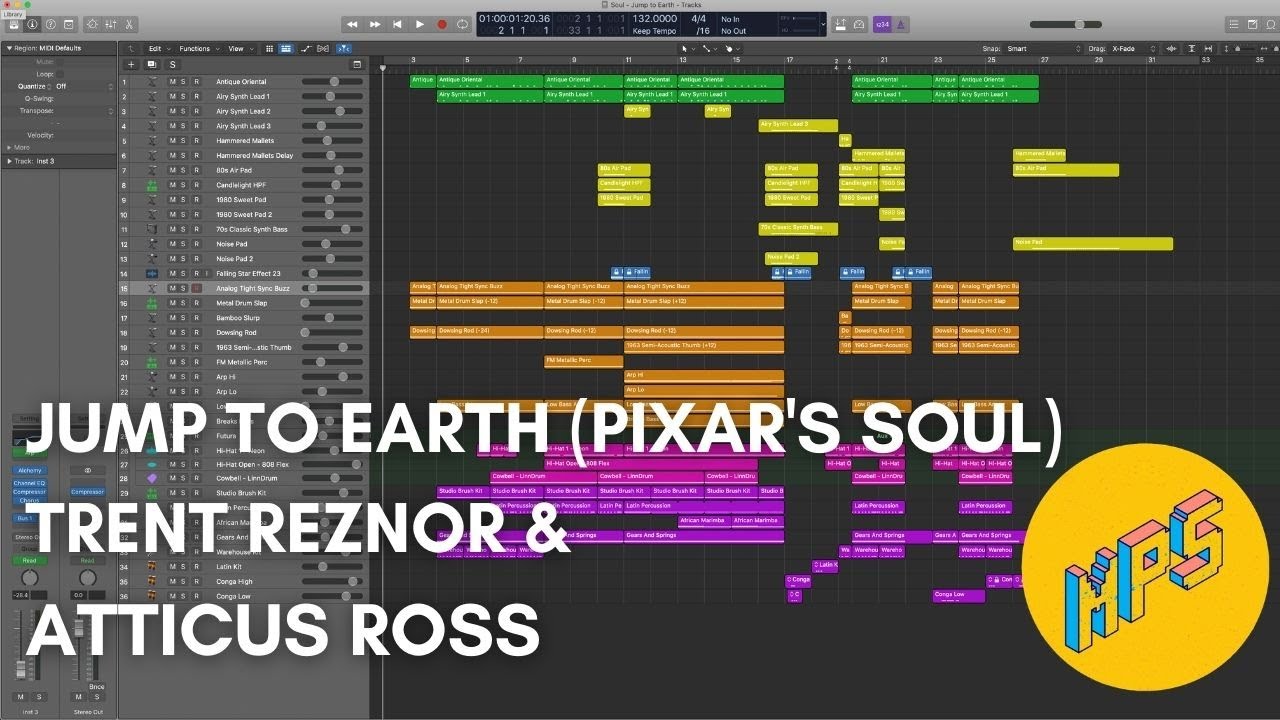Screen dimensions: 1280x720
Task: Toggle the purple Count-in 1234 button
Action: pyautogui.click(x=882, y=24)
